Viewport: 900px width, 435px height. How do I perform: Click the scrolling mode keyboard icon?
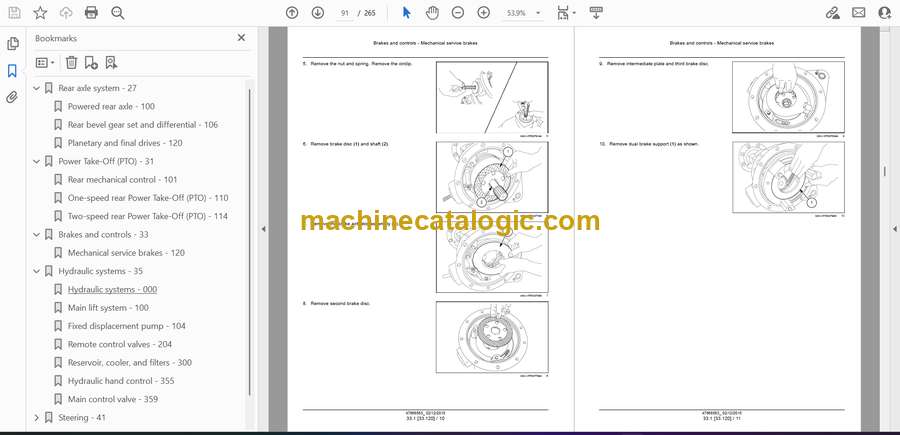pyautogui.click(x=596, y=13)
